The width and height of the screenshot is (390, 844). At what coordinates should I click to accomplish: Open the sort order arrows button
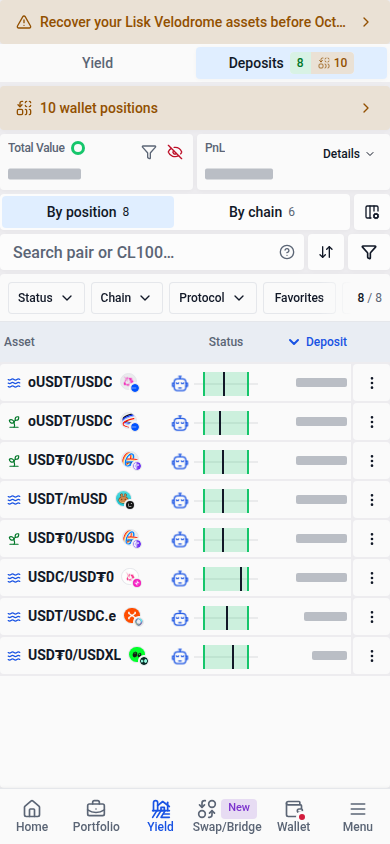point(326,252)
